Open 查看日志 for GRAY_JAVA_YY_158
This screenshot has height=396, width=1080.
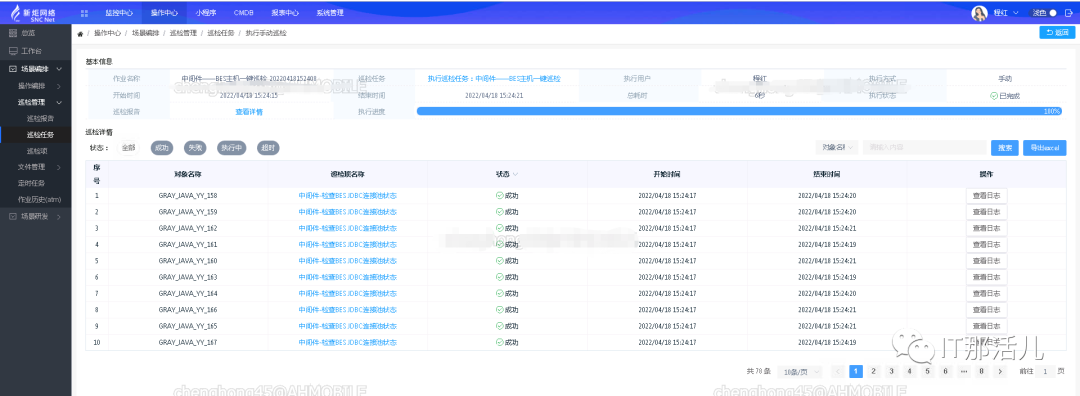[x=986, y=195]
